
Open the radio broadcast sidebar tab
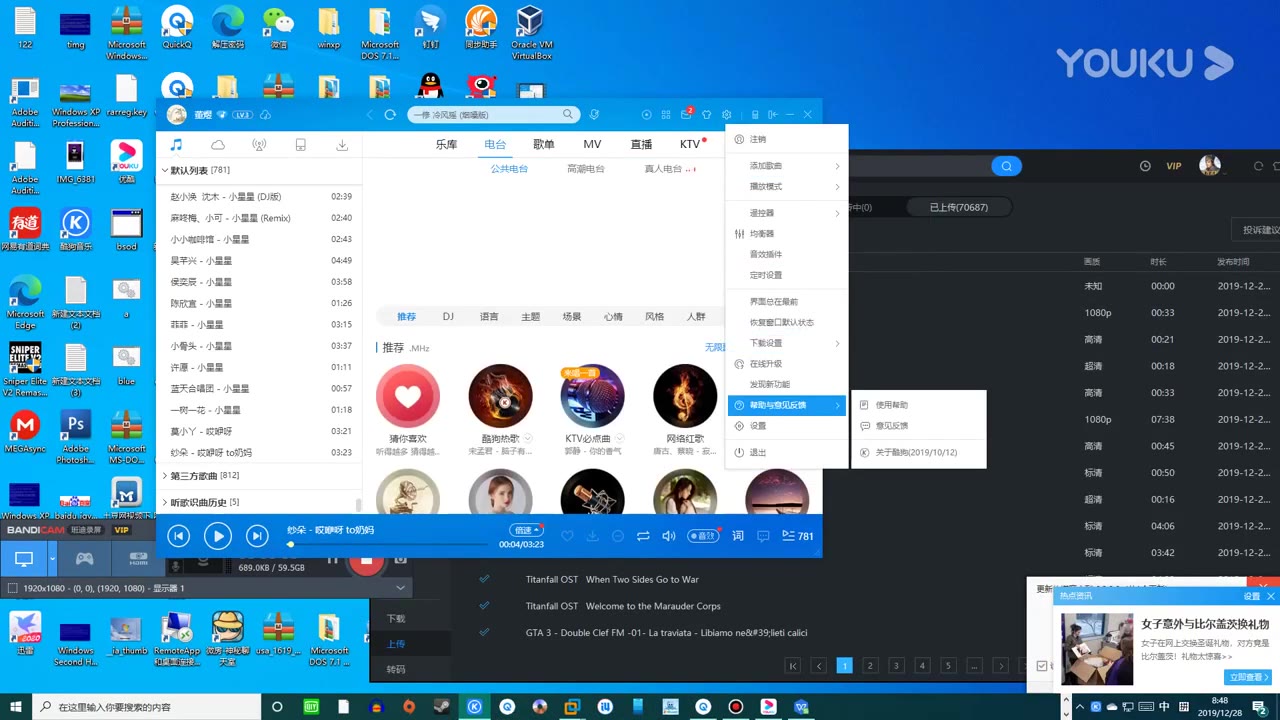[x=259, y=145]
